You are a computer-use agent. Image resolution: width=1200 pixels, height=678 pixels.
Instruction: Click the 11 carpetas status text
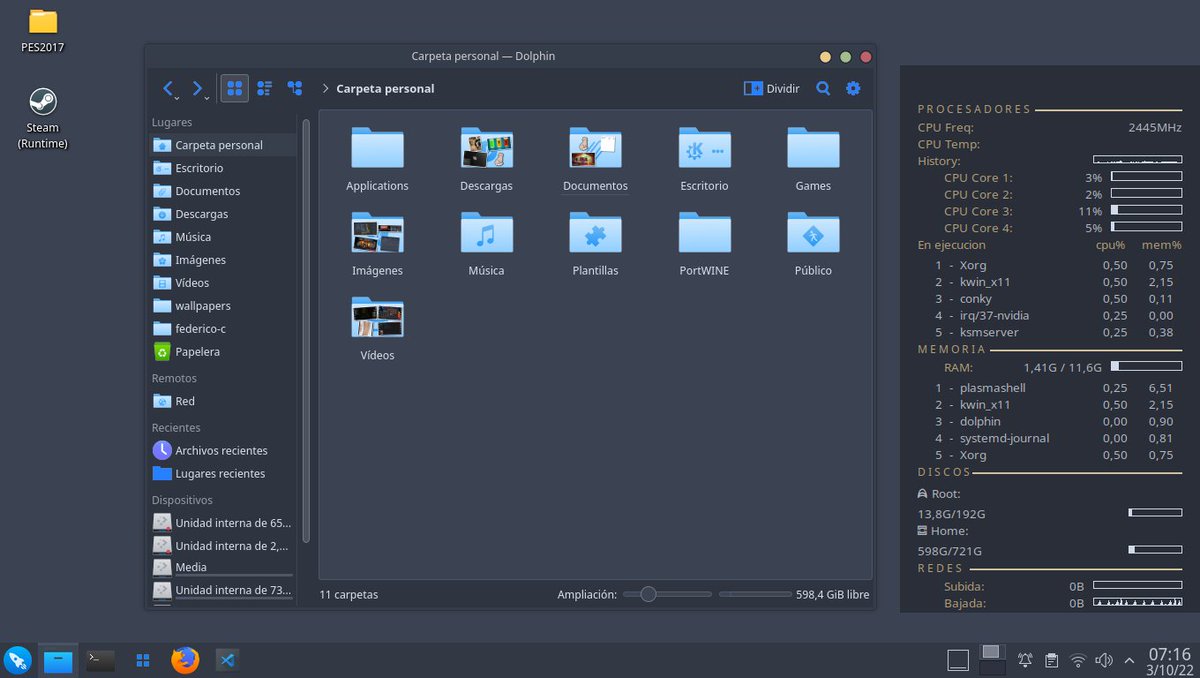(x=349, y=594)
